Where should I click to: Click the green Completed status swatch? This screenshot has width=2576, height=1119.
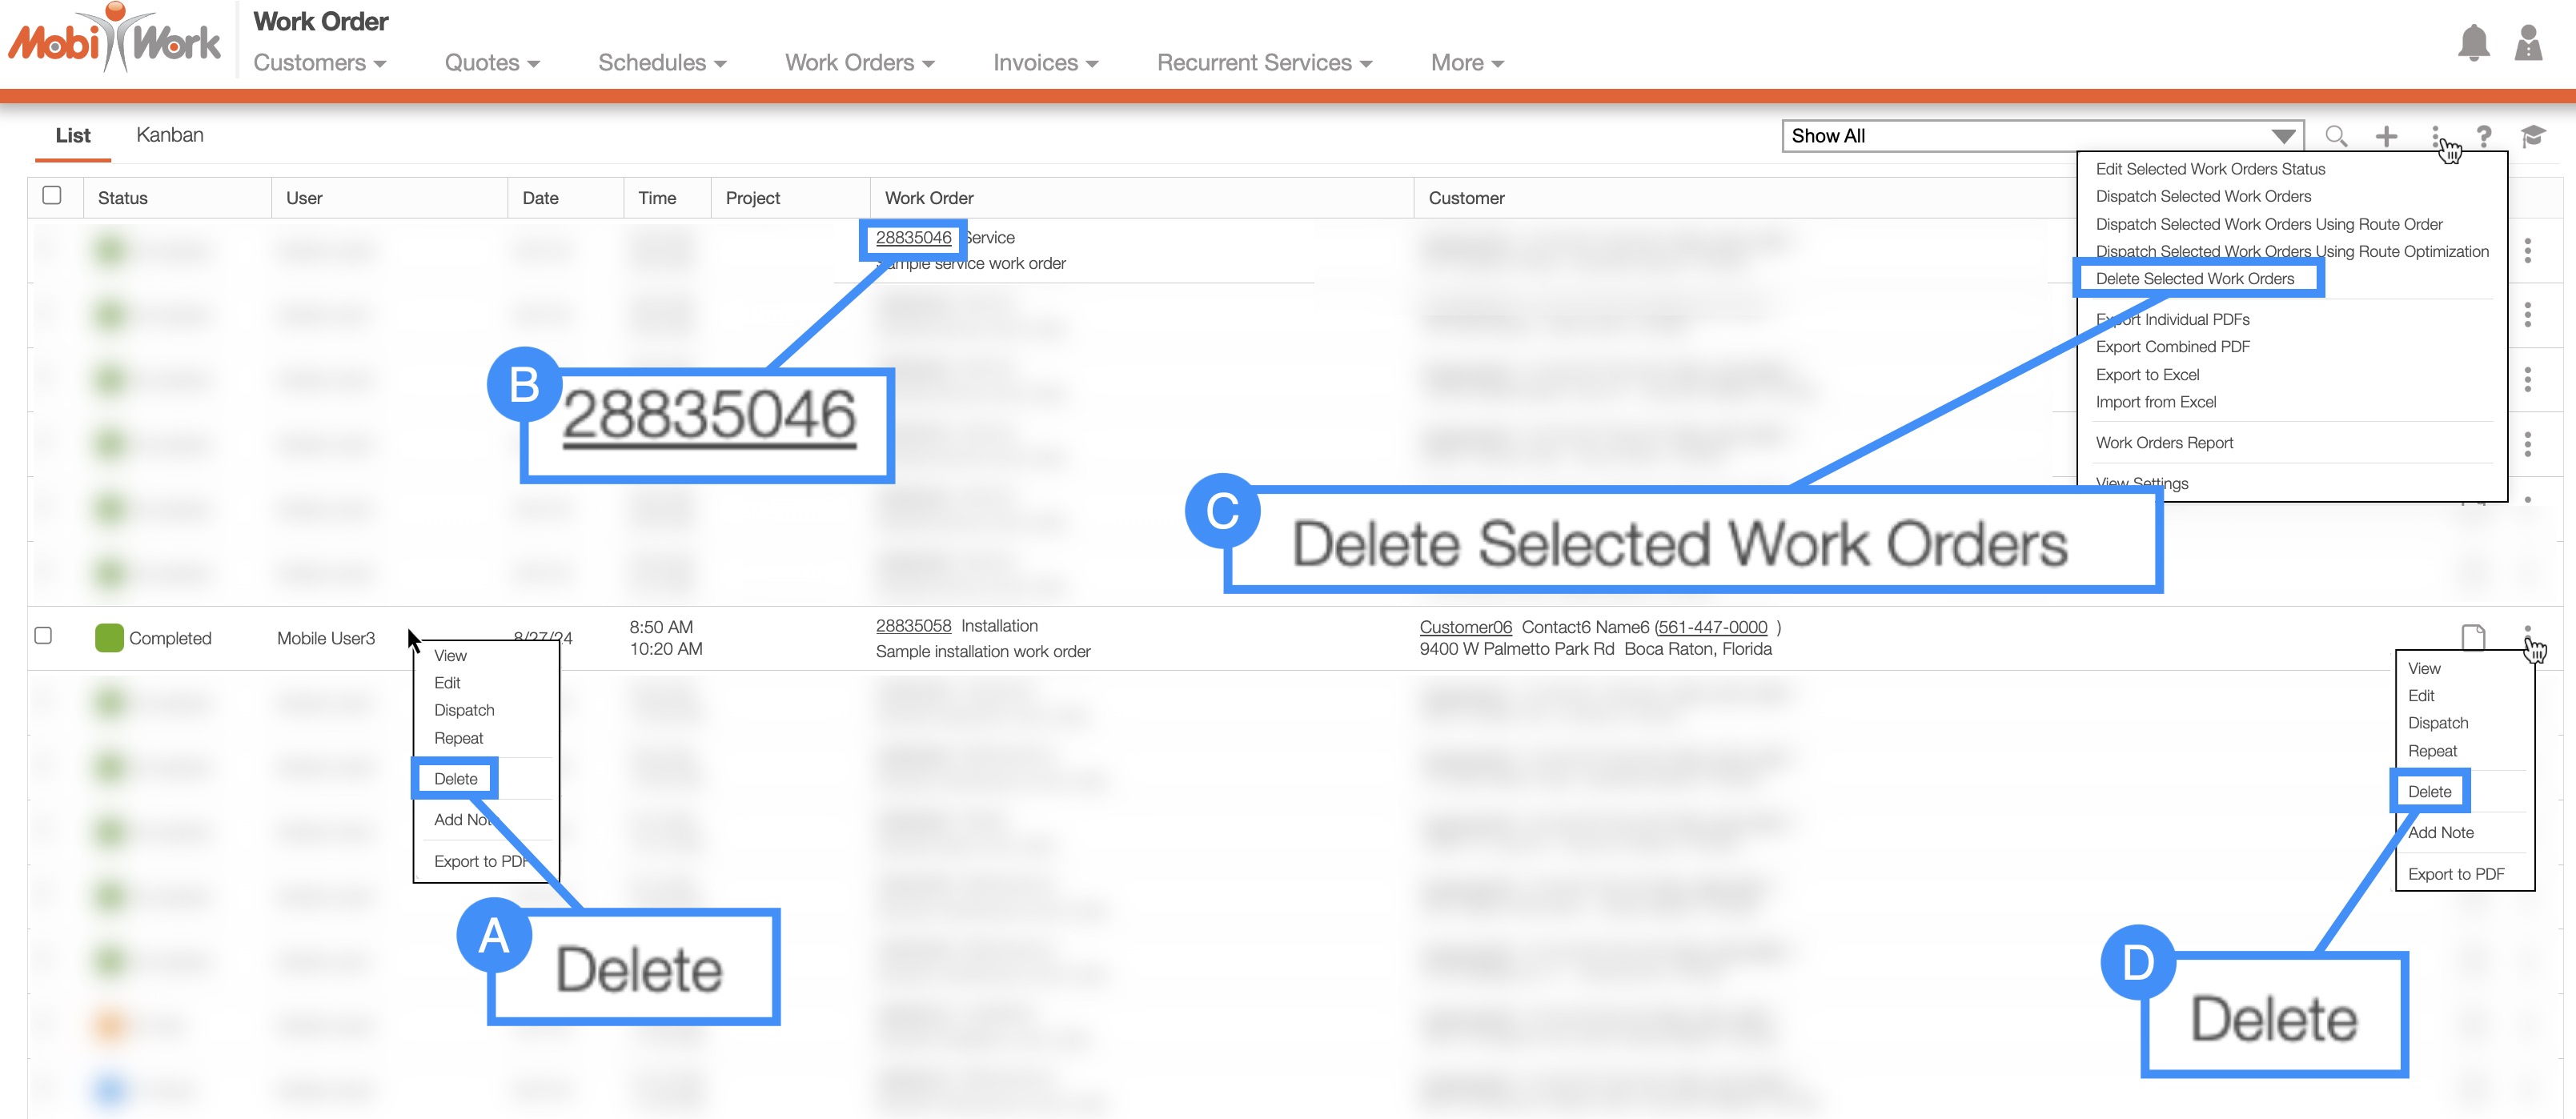point(109,638)
